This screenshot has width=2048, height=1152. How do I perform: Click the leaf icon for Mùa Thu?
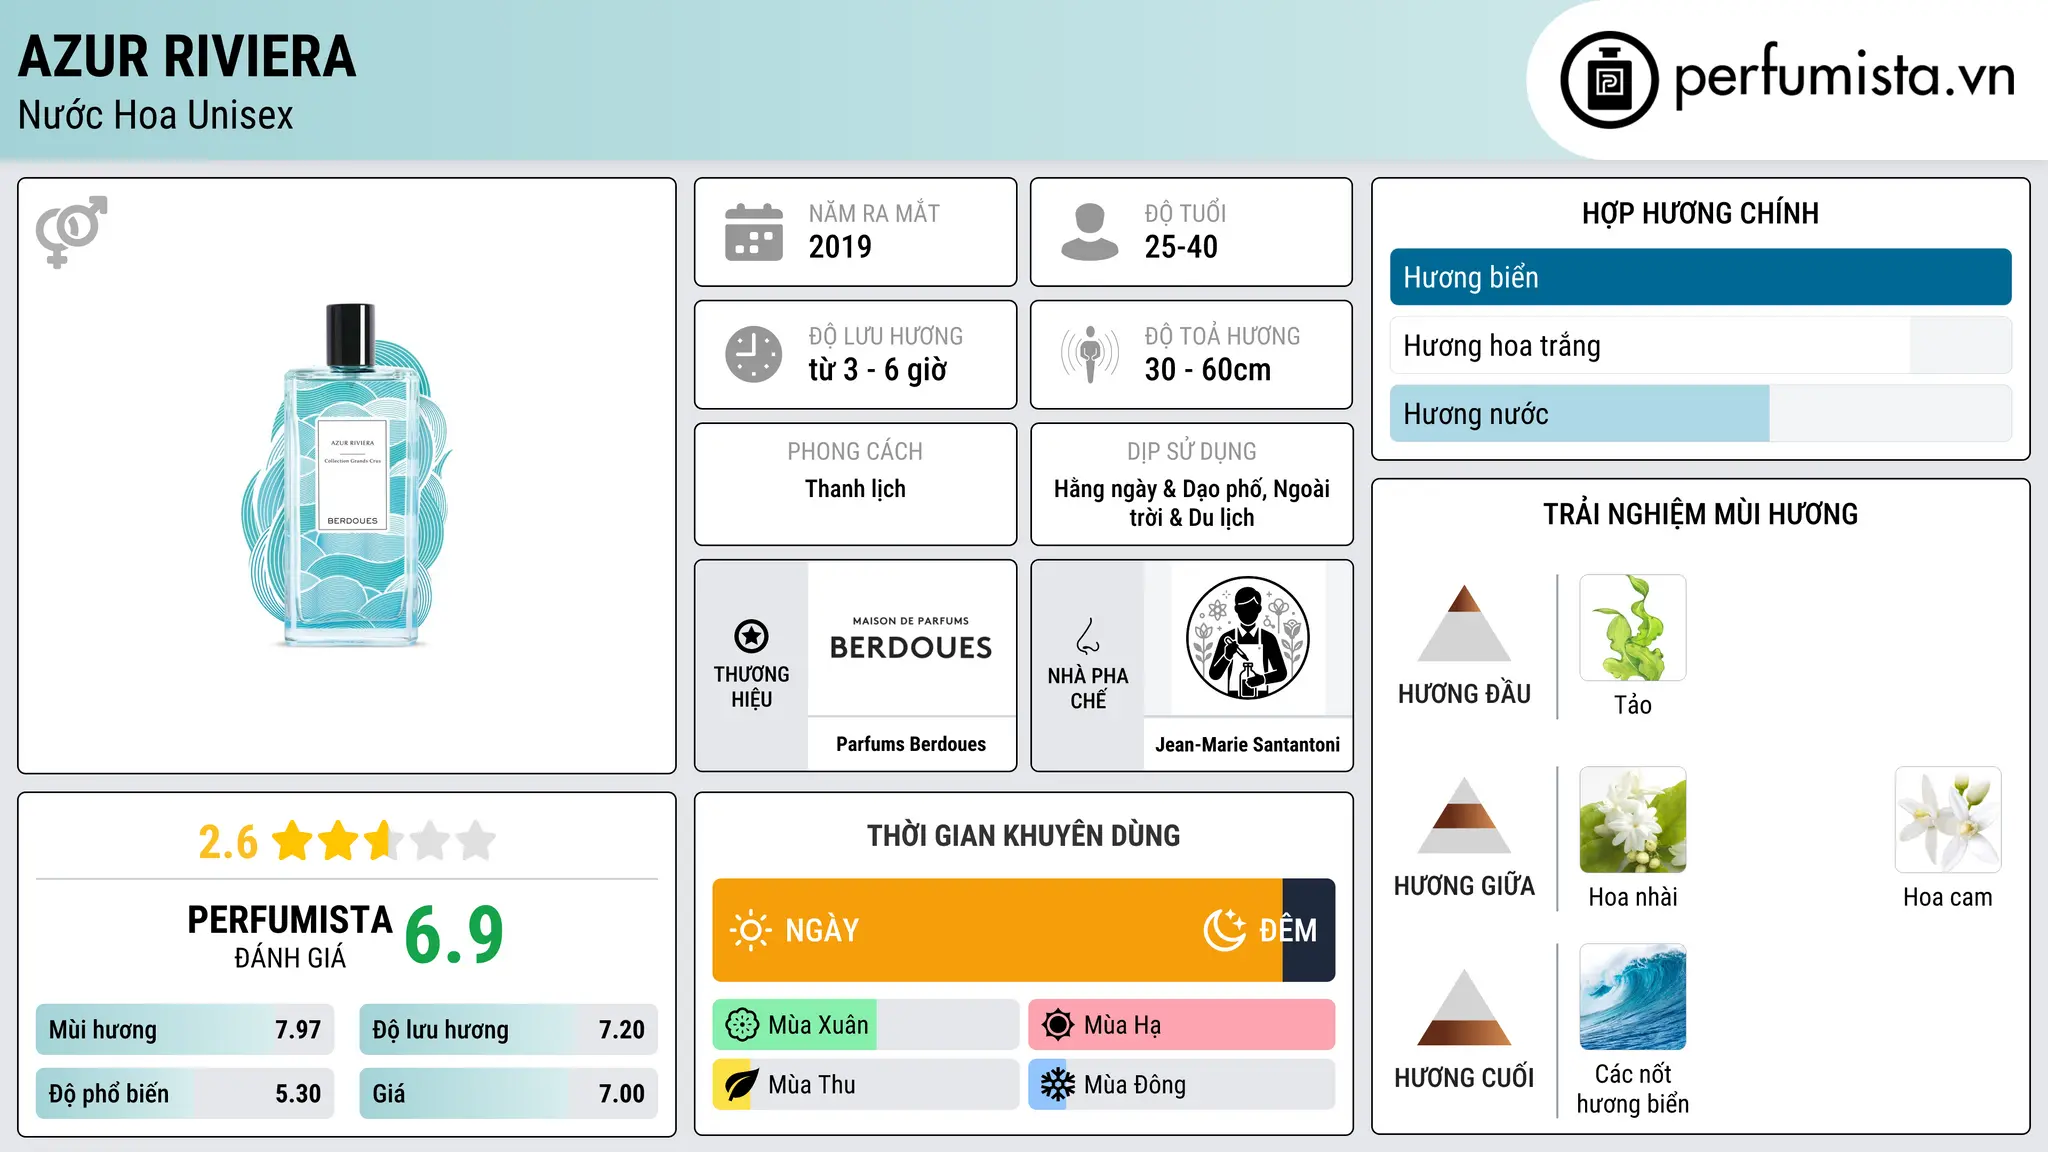742,1085
